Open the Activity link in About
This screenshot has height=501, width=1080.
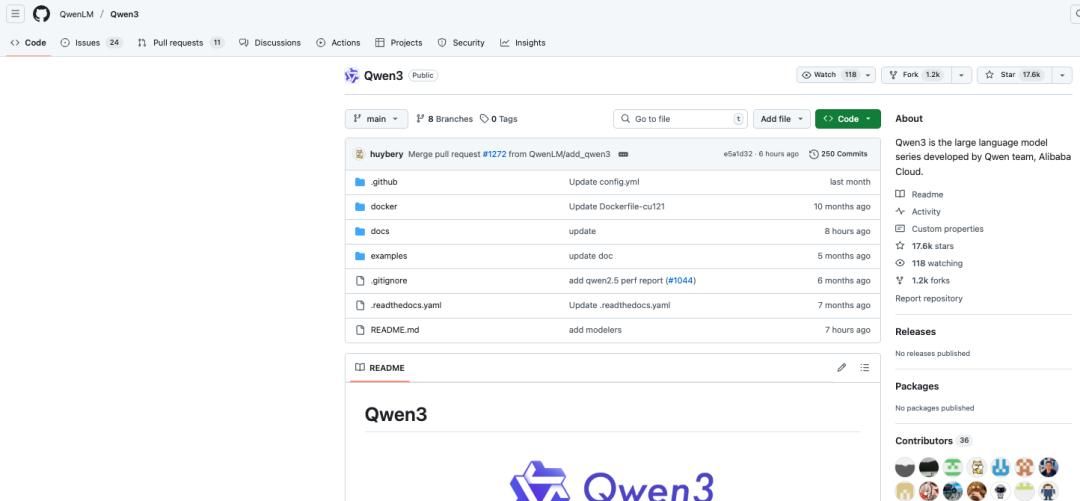coord(918,212)
